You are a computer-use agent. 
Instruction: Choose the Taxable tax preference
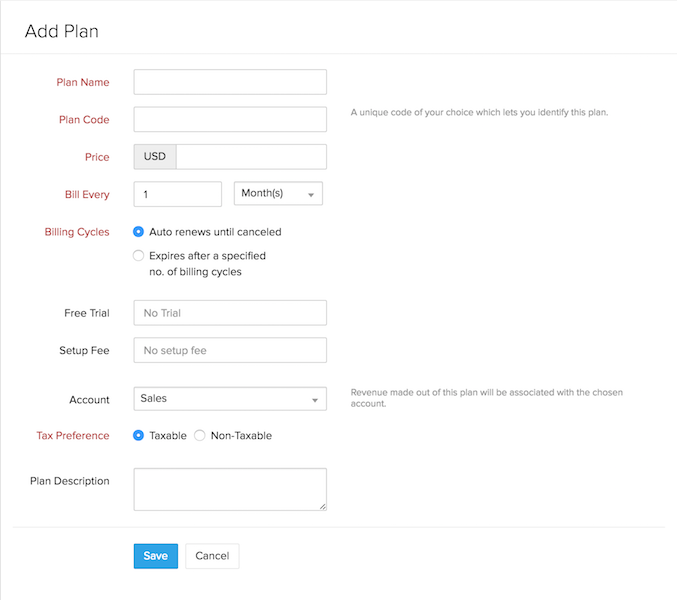pos(139,436)
